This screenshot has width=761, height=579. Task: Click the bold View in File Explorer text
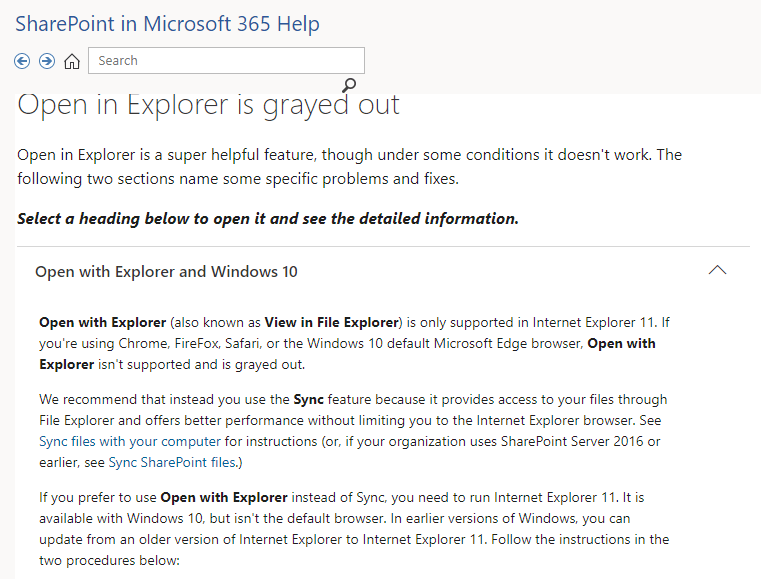click(332, 322)
